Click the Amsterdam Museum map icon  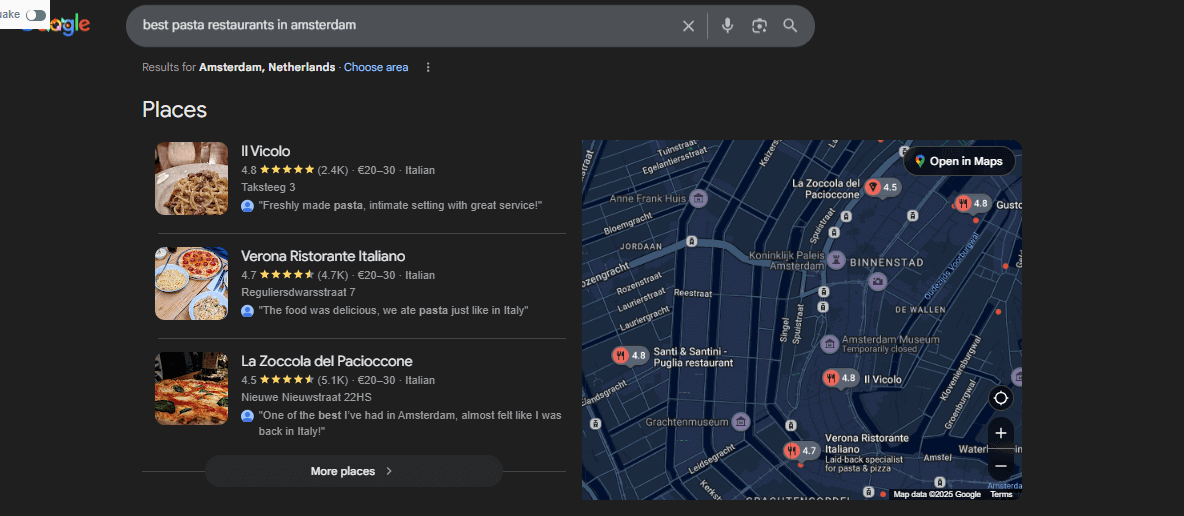[829, 344]
